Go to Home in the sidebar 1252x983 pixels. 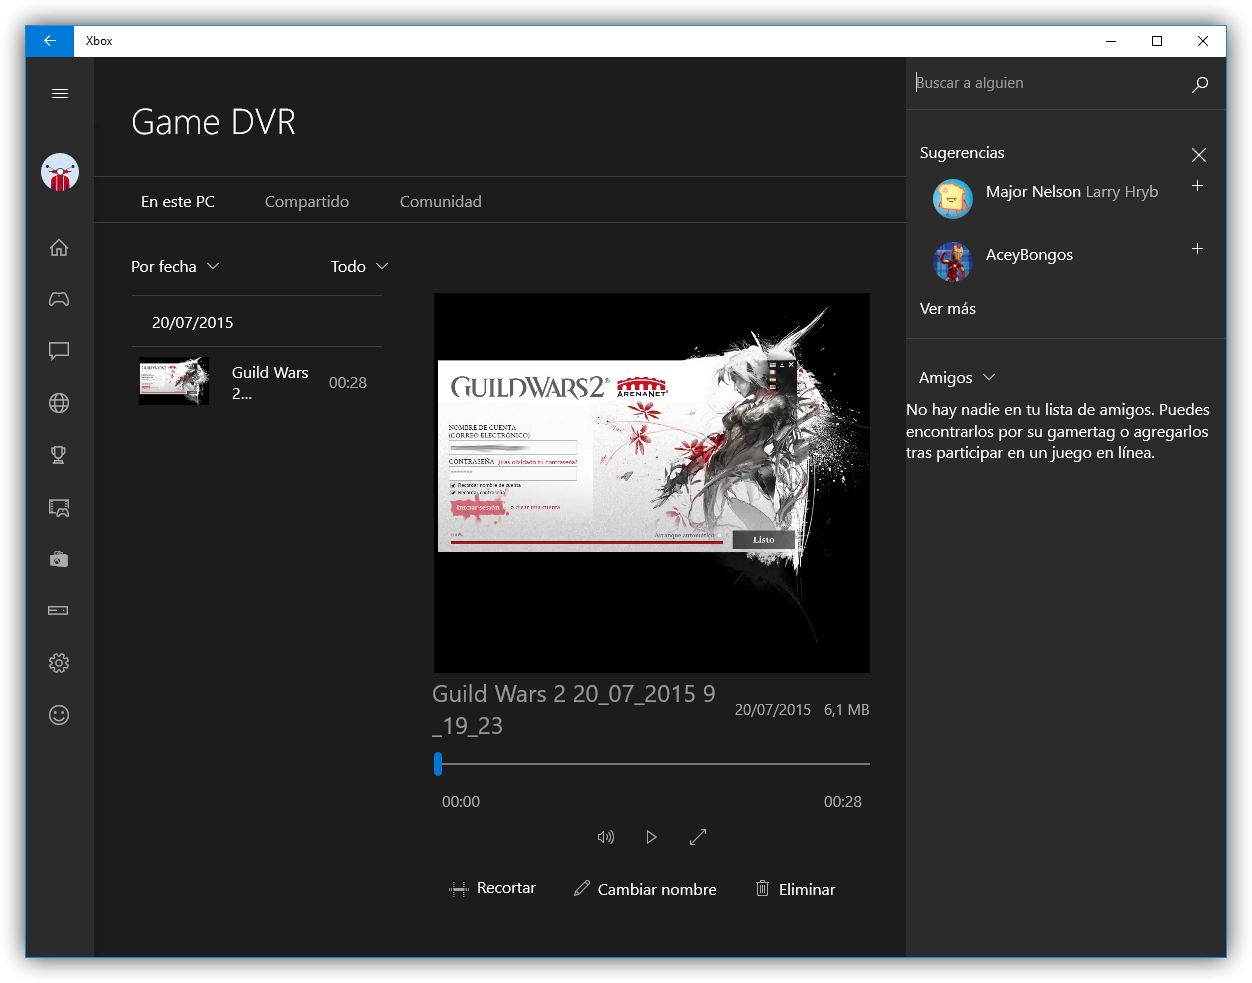(x=59, y=248)
